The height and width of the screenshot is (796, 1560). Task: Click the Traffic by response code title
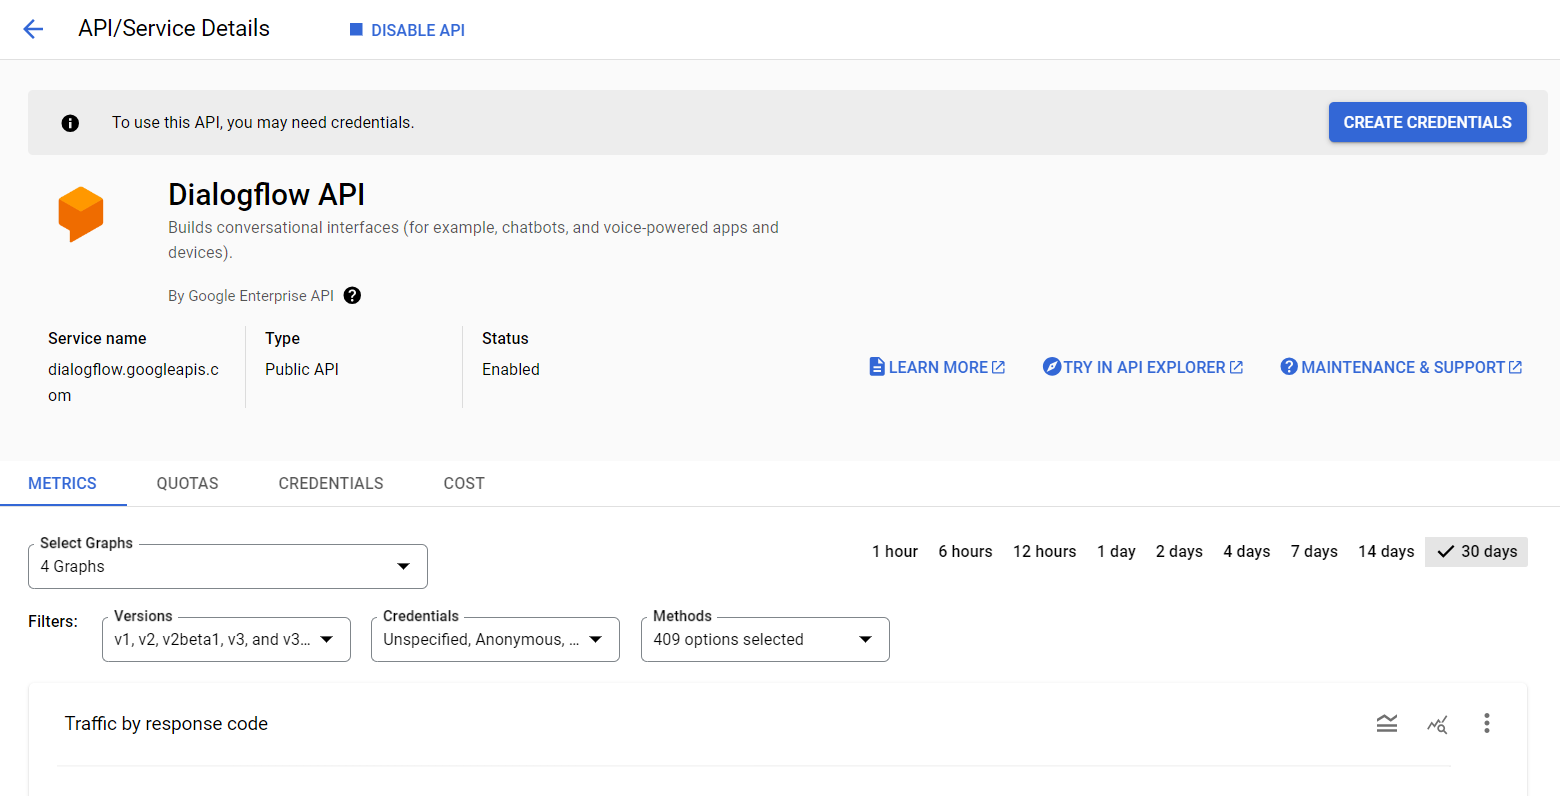(166, 723)
